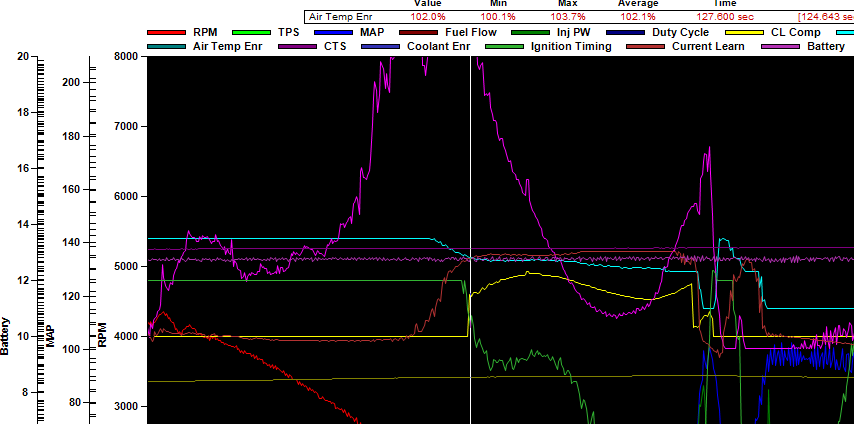
Task: Click the Average value 102.1% cell
Action: tap(638, 17)
